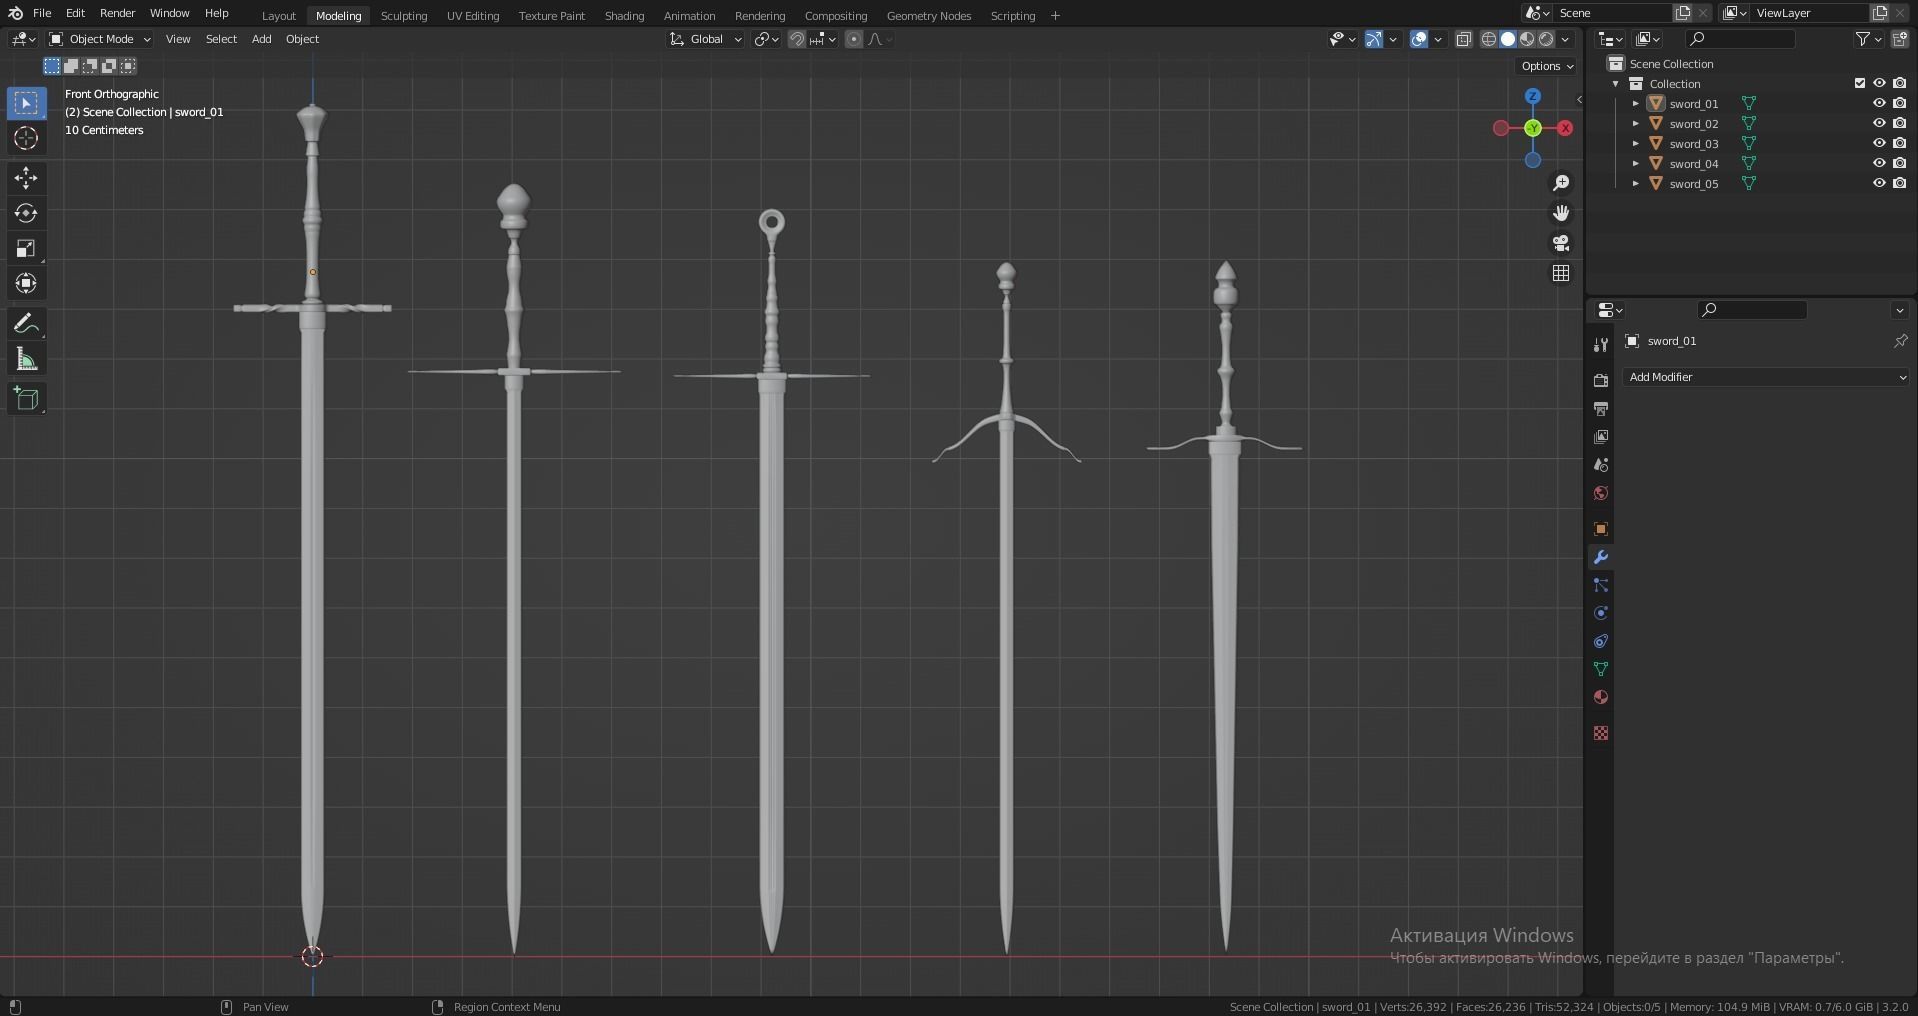The width and height of the screenshot is (1918, 1016).
Task: Toggle X-Ray mode in viewport header
Action: click(x=1464, y=39)
